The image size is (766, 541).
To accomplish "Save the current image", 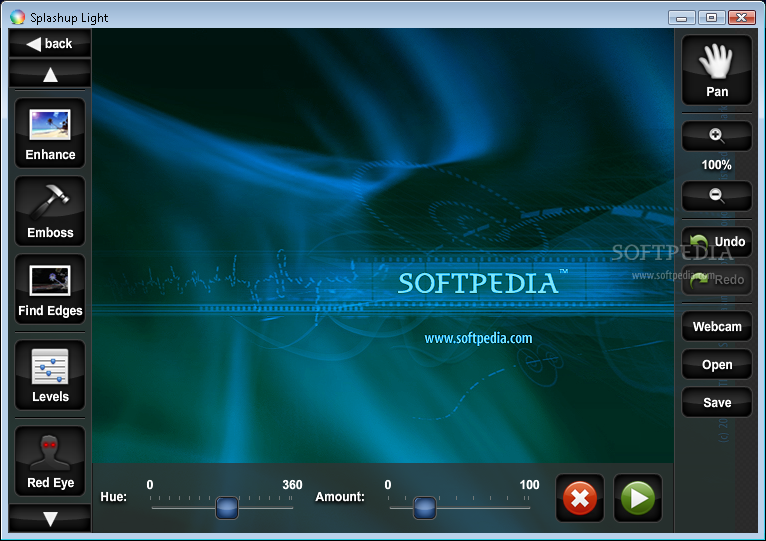I will pyautogui.click(x=717, y=403).
